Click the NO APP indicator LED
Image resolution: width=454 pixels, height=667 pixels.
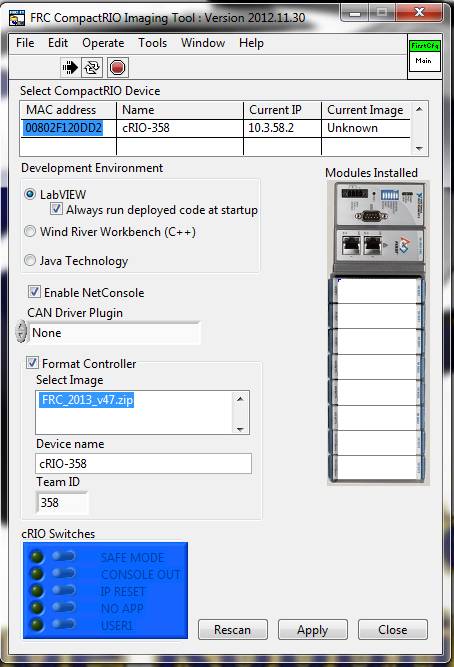pos(36,607)
